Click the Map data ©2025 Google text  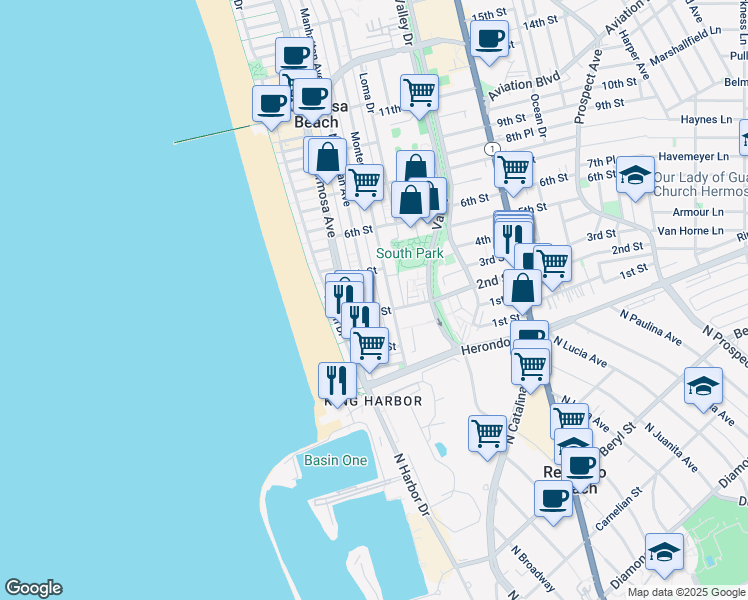point(687,593)
